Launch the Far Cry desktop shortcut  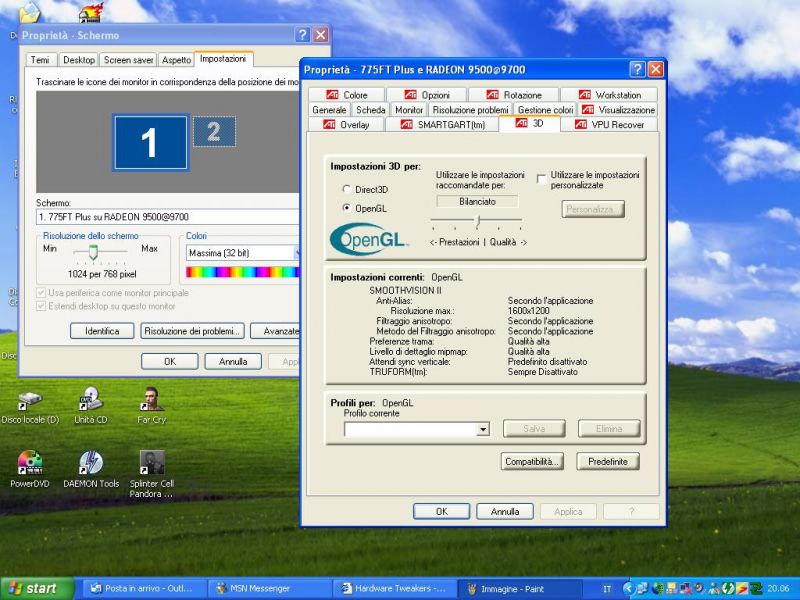click(x=152, y=407)
